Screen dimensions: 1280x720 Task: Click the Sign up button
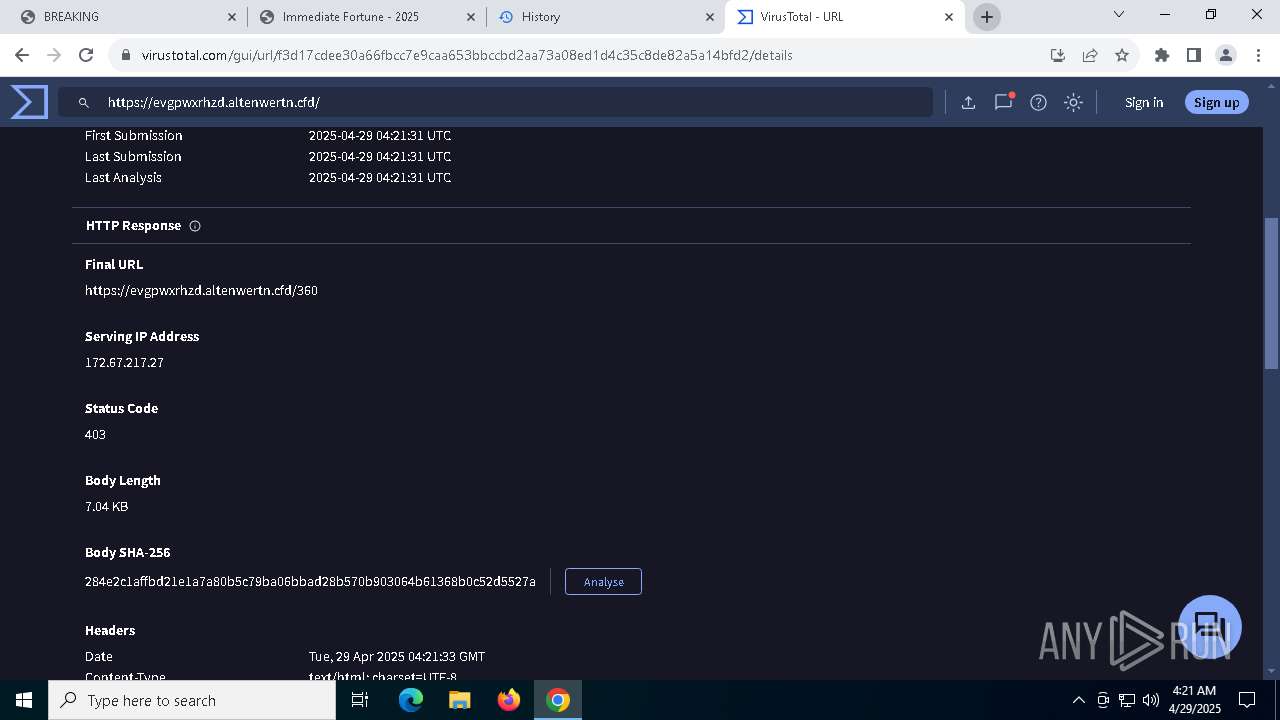tap(1216, 102)
